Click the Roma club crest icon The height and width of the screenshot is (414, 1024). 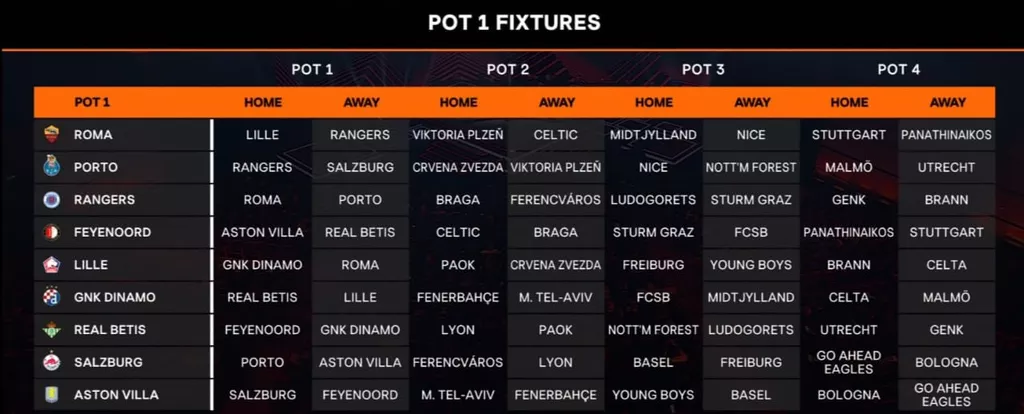[52, 135]
